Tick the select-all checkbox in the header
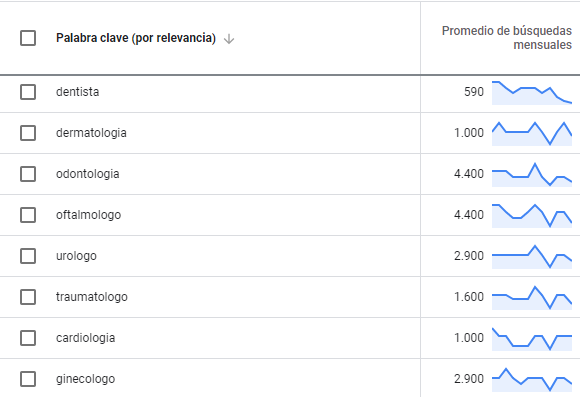Screen dimensions: 581x397 tap(28, 38)
